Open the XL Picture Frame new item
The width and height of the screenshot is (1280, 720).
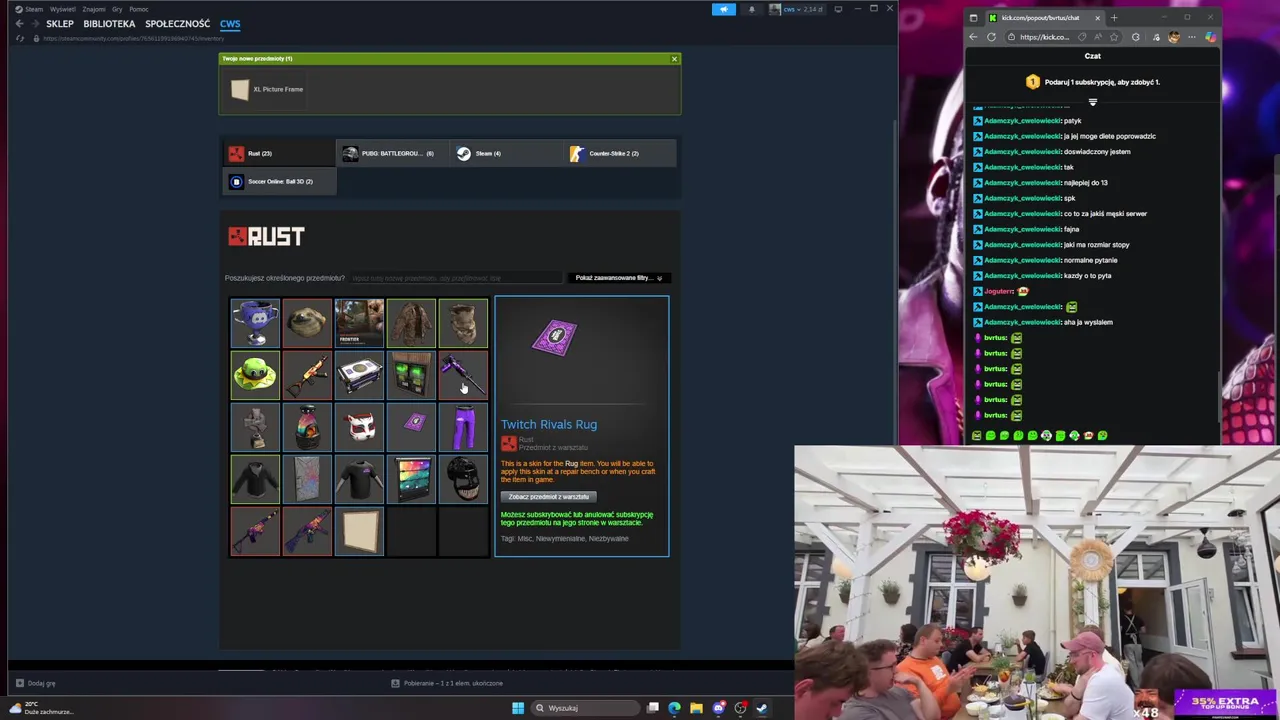tap(267, 89)
